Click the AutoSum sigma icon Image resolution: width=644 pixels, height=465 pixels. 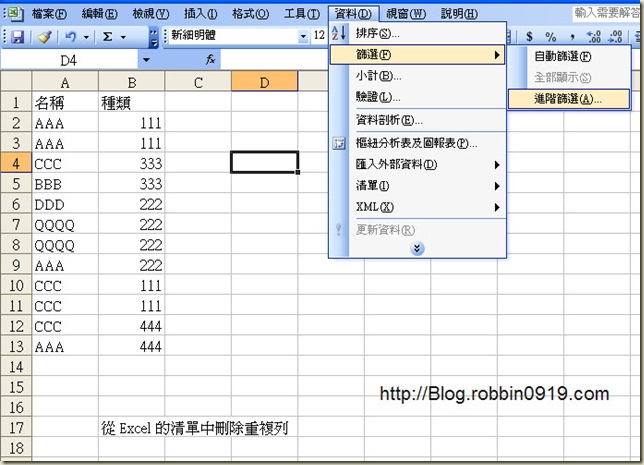108,37
